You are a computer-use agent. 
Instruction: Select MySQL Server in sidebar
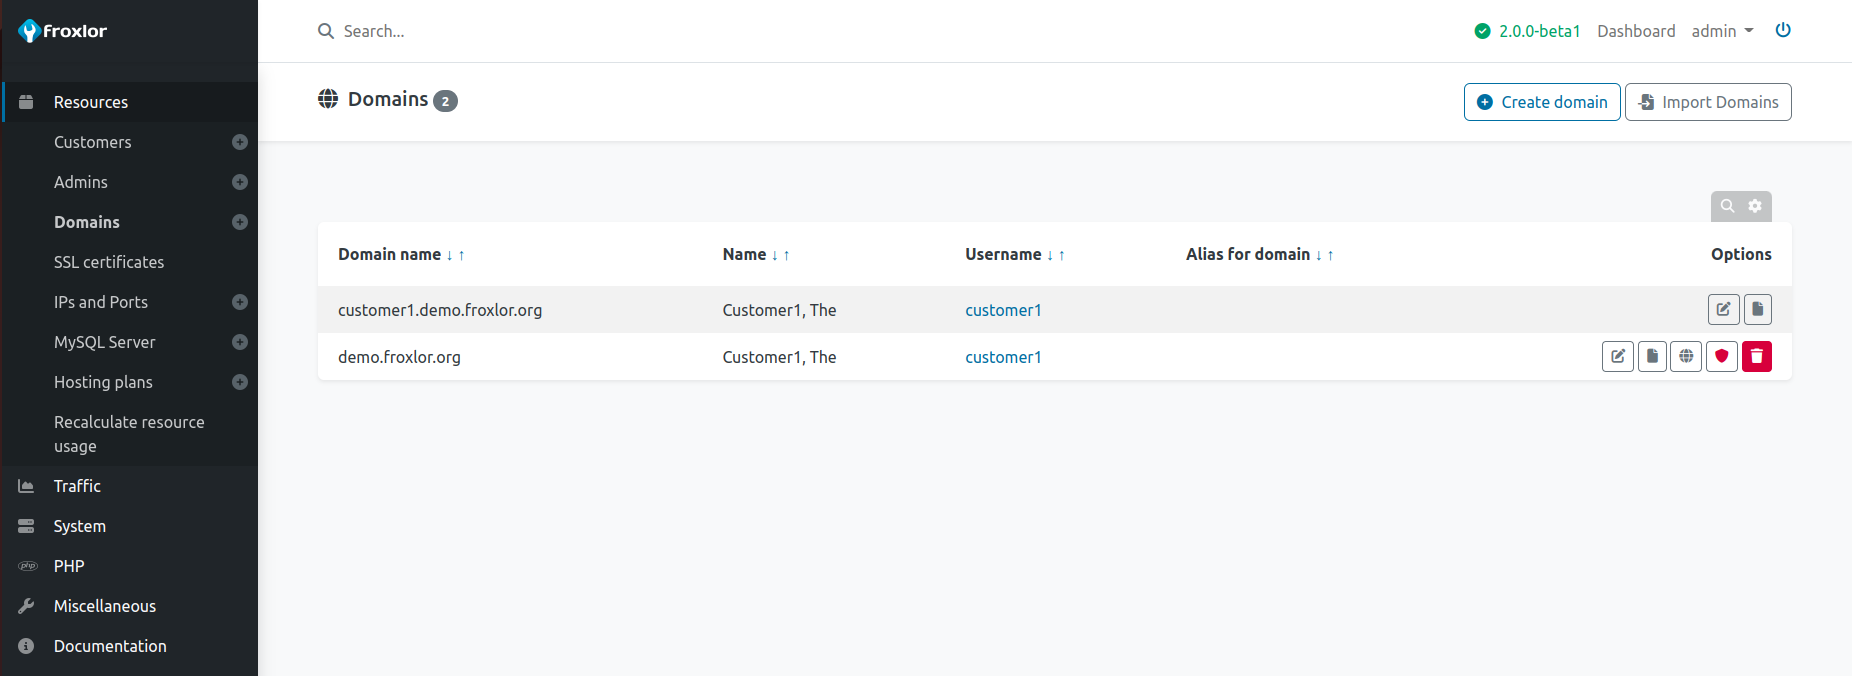[105, 342]
